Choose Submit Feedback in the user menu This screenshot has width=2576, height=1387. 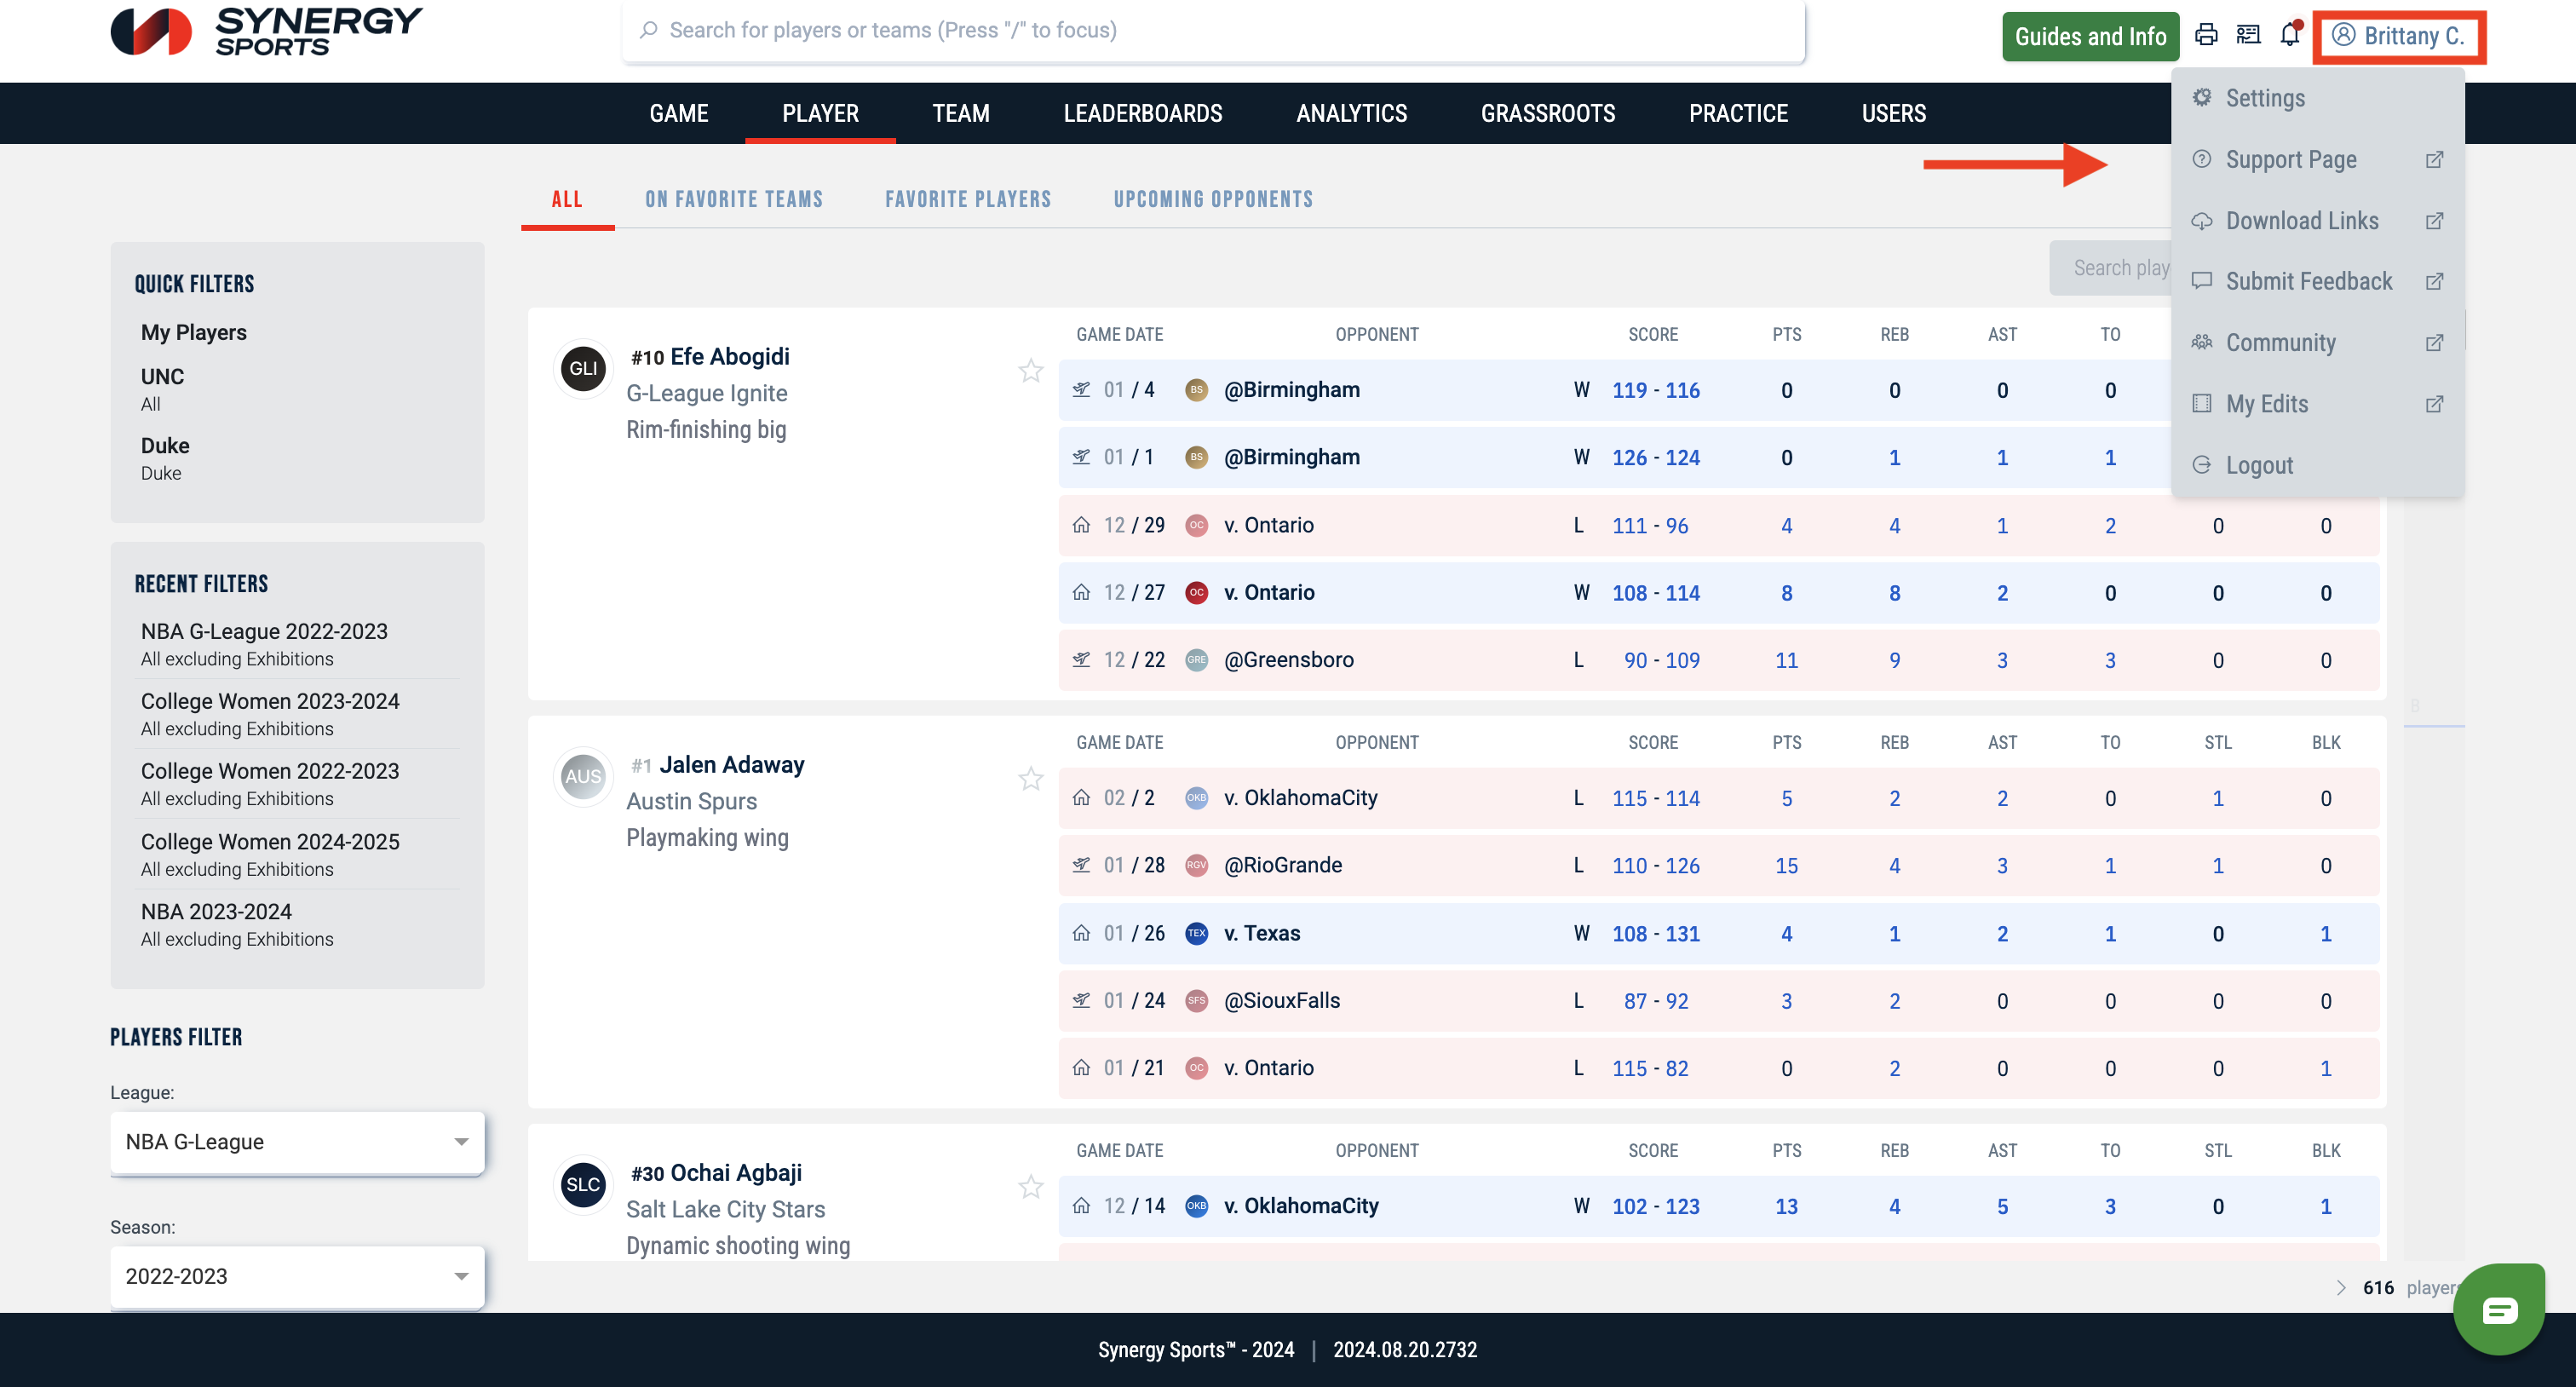pyautogui.click(x=2317, y=281)
